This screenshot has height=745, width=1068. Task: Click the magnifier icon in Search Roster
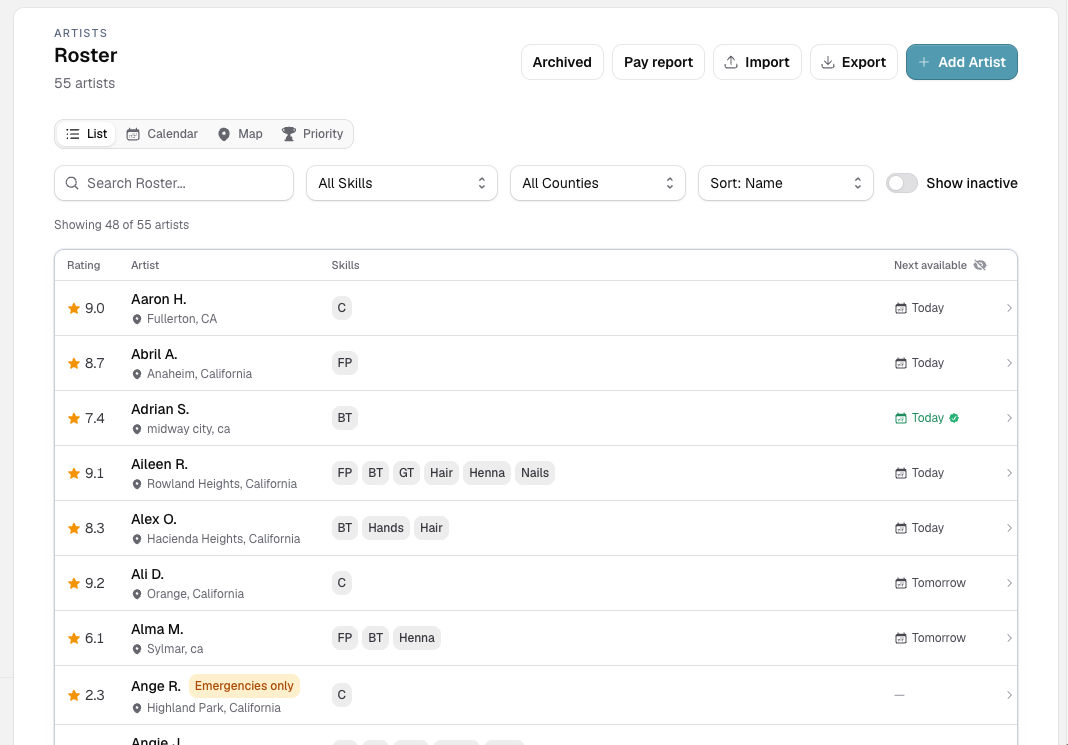[x=72, y=183]
